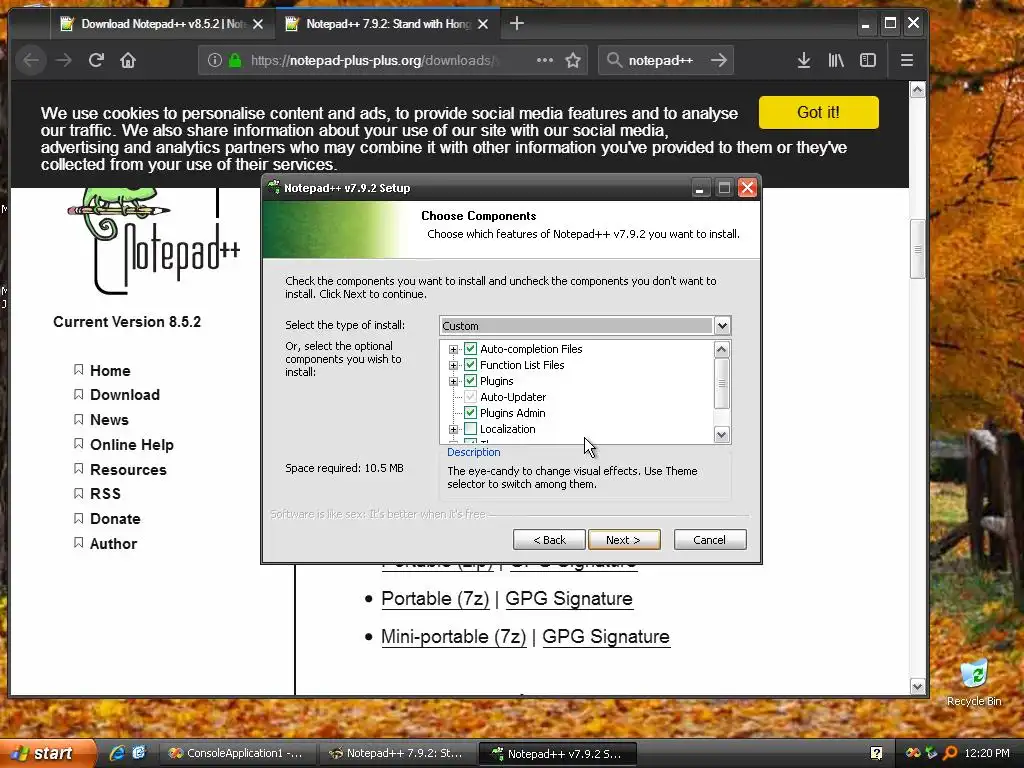This screenshot has width=1024, height=768.
Task: Click the help question mark tray icon
Action: (x=876, y=754)
